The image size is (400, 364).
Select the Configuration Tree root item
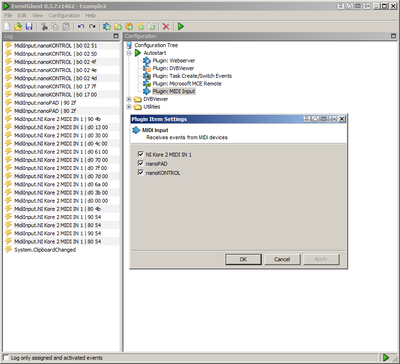pyautogui.click(x=156, y=45)
